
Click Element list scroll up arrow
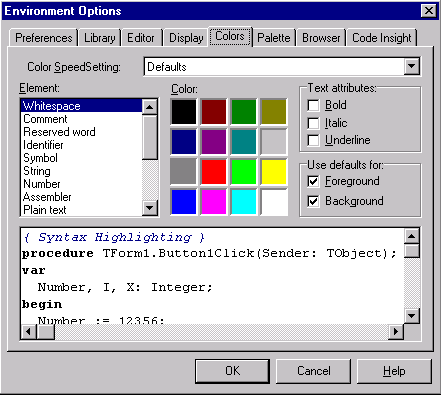(x=149, y=107)
